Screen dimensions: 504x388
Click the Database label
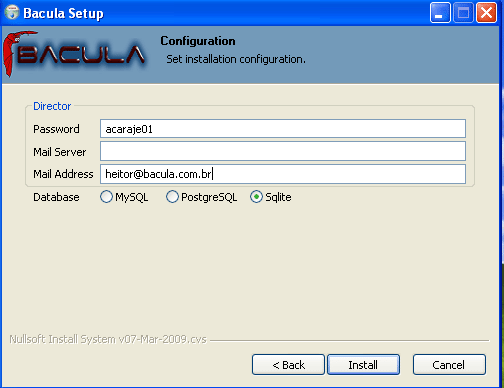(x=56, y=197)
